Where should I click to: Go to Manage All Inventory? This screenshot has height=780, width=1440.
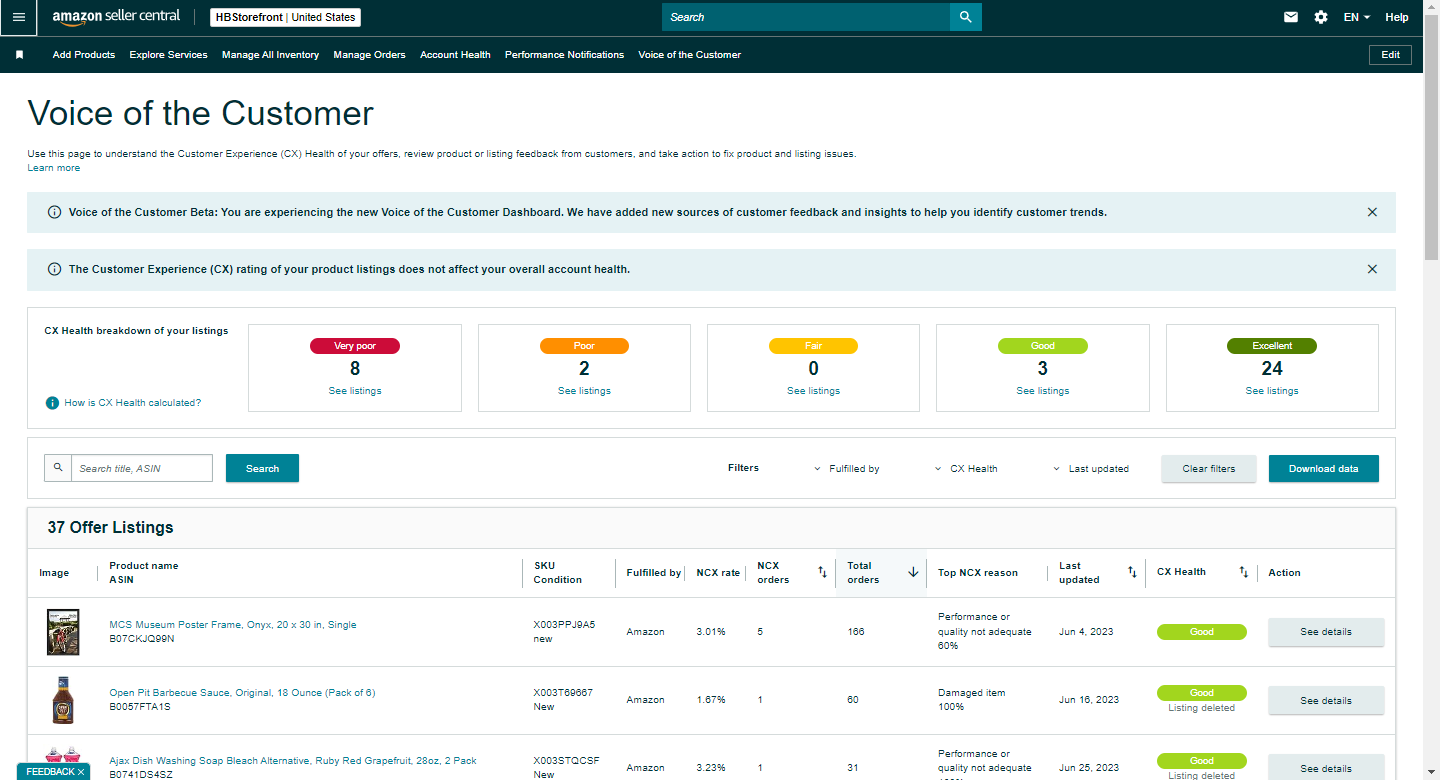tap(270, 55)
